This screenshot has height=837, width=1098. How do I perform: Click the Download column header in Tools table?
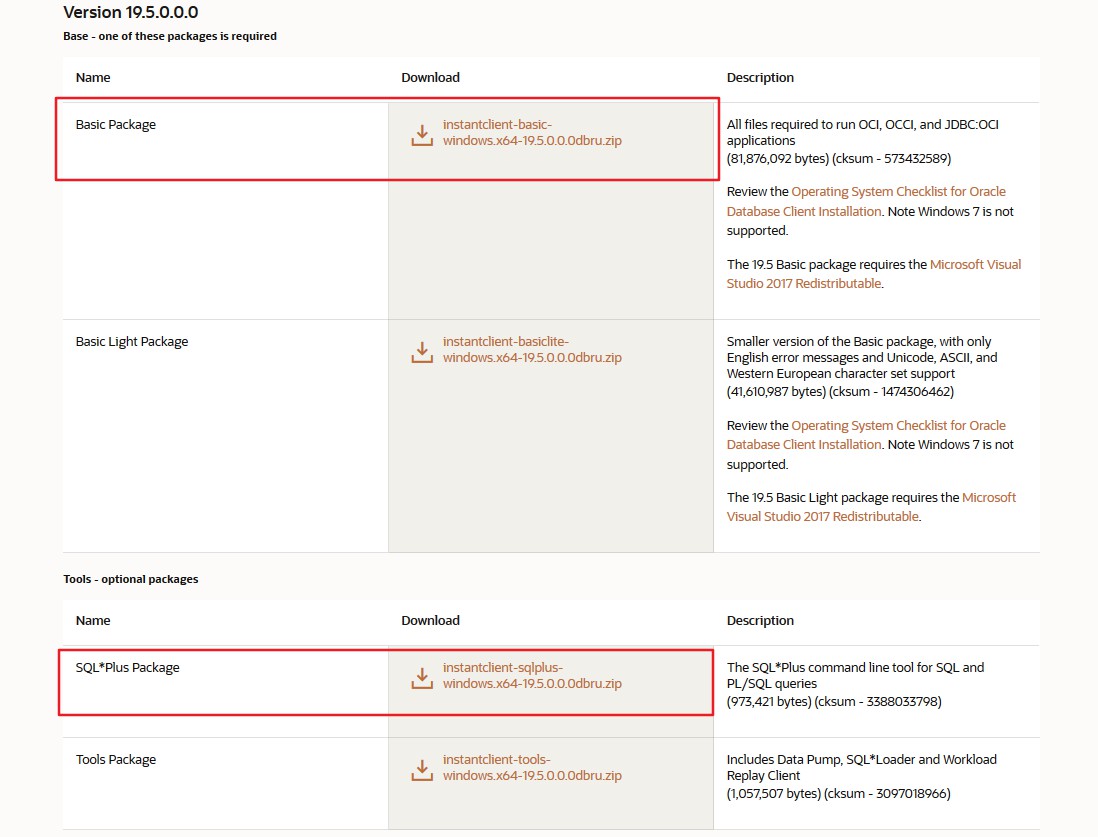point(431,620)
